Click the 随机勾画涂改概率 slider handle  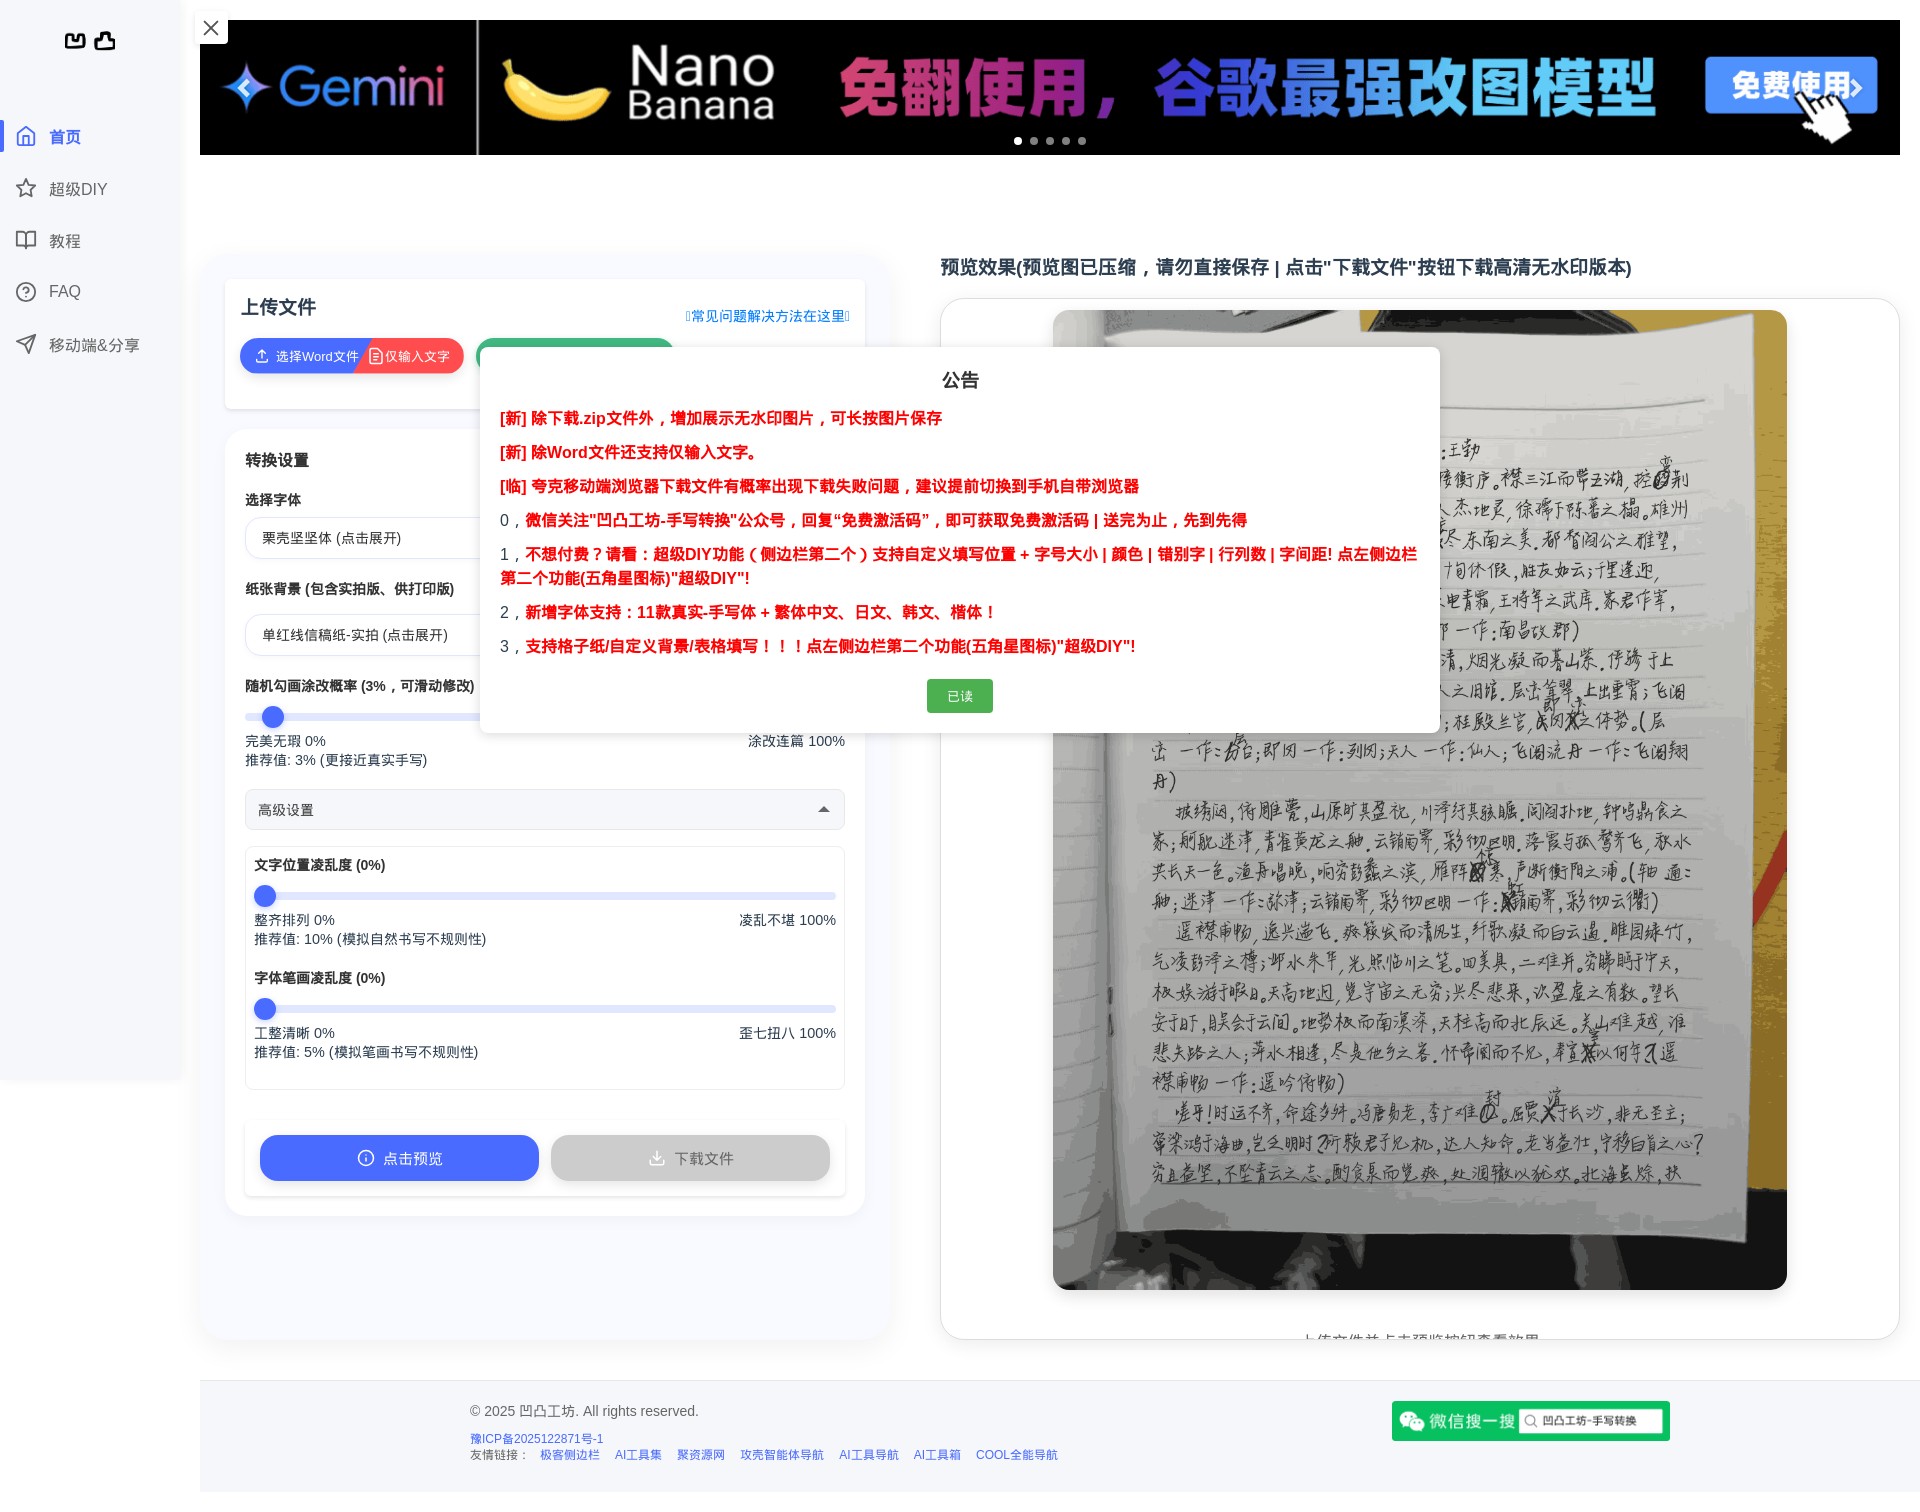272,717
